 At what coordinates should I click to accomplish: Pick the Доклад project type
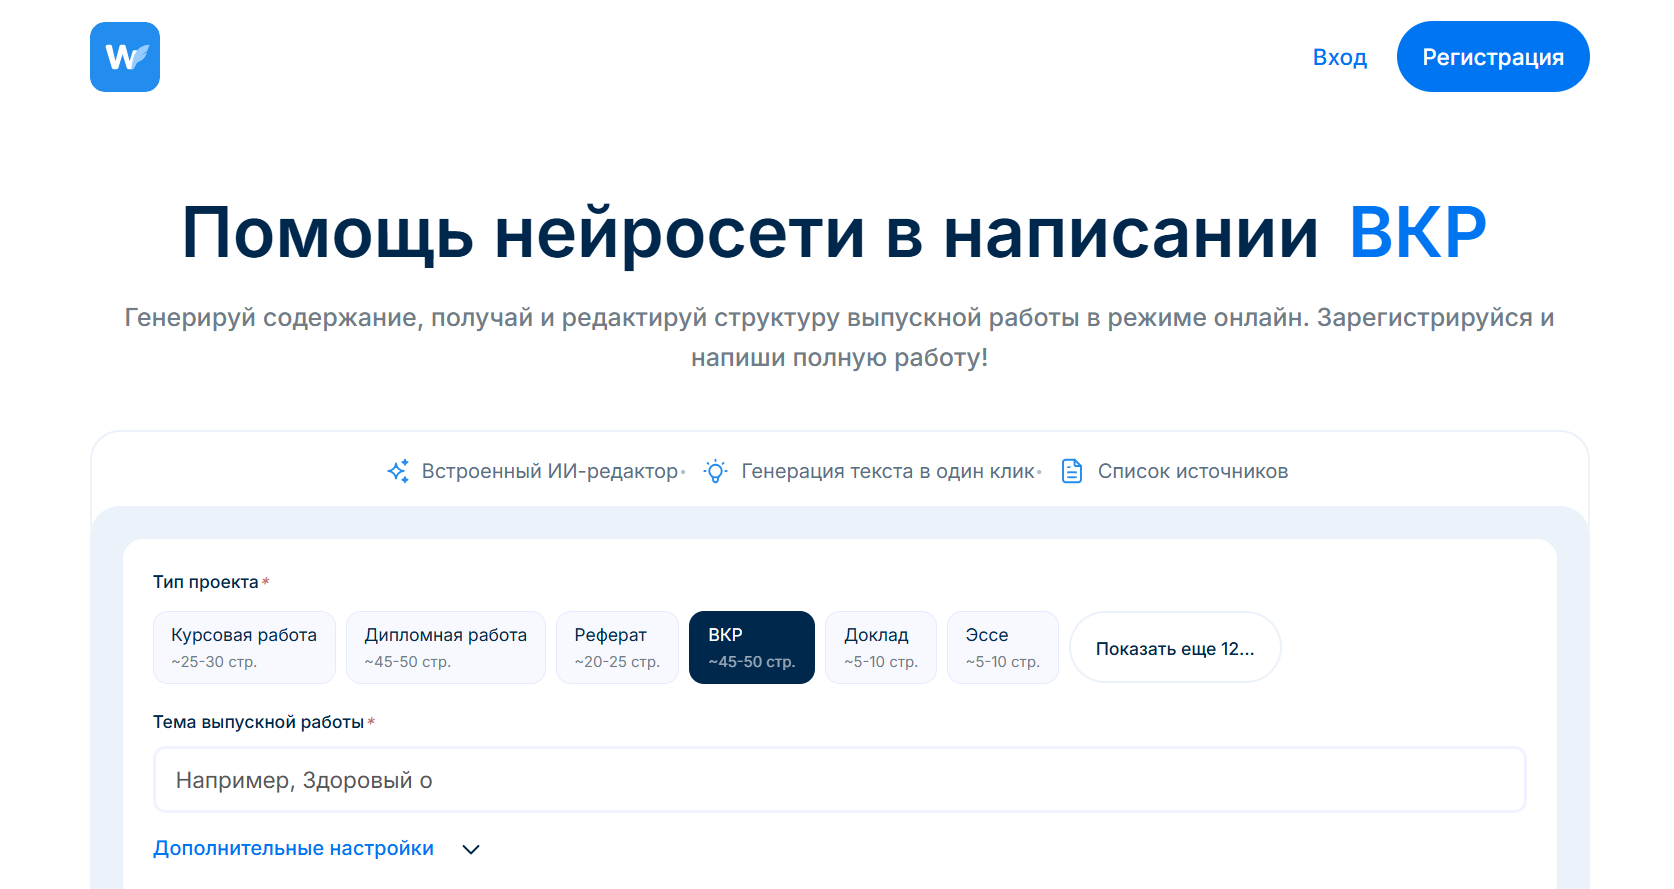point(880,647)
